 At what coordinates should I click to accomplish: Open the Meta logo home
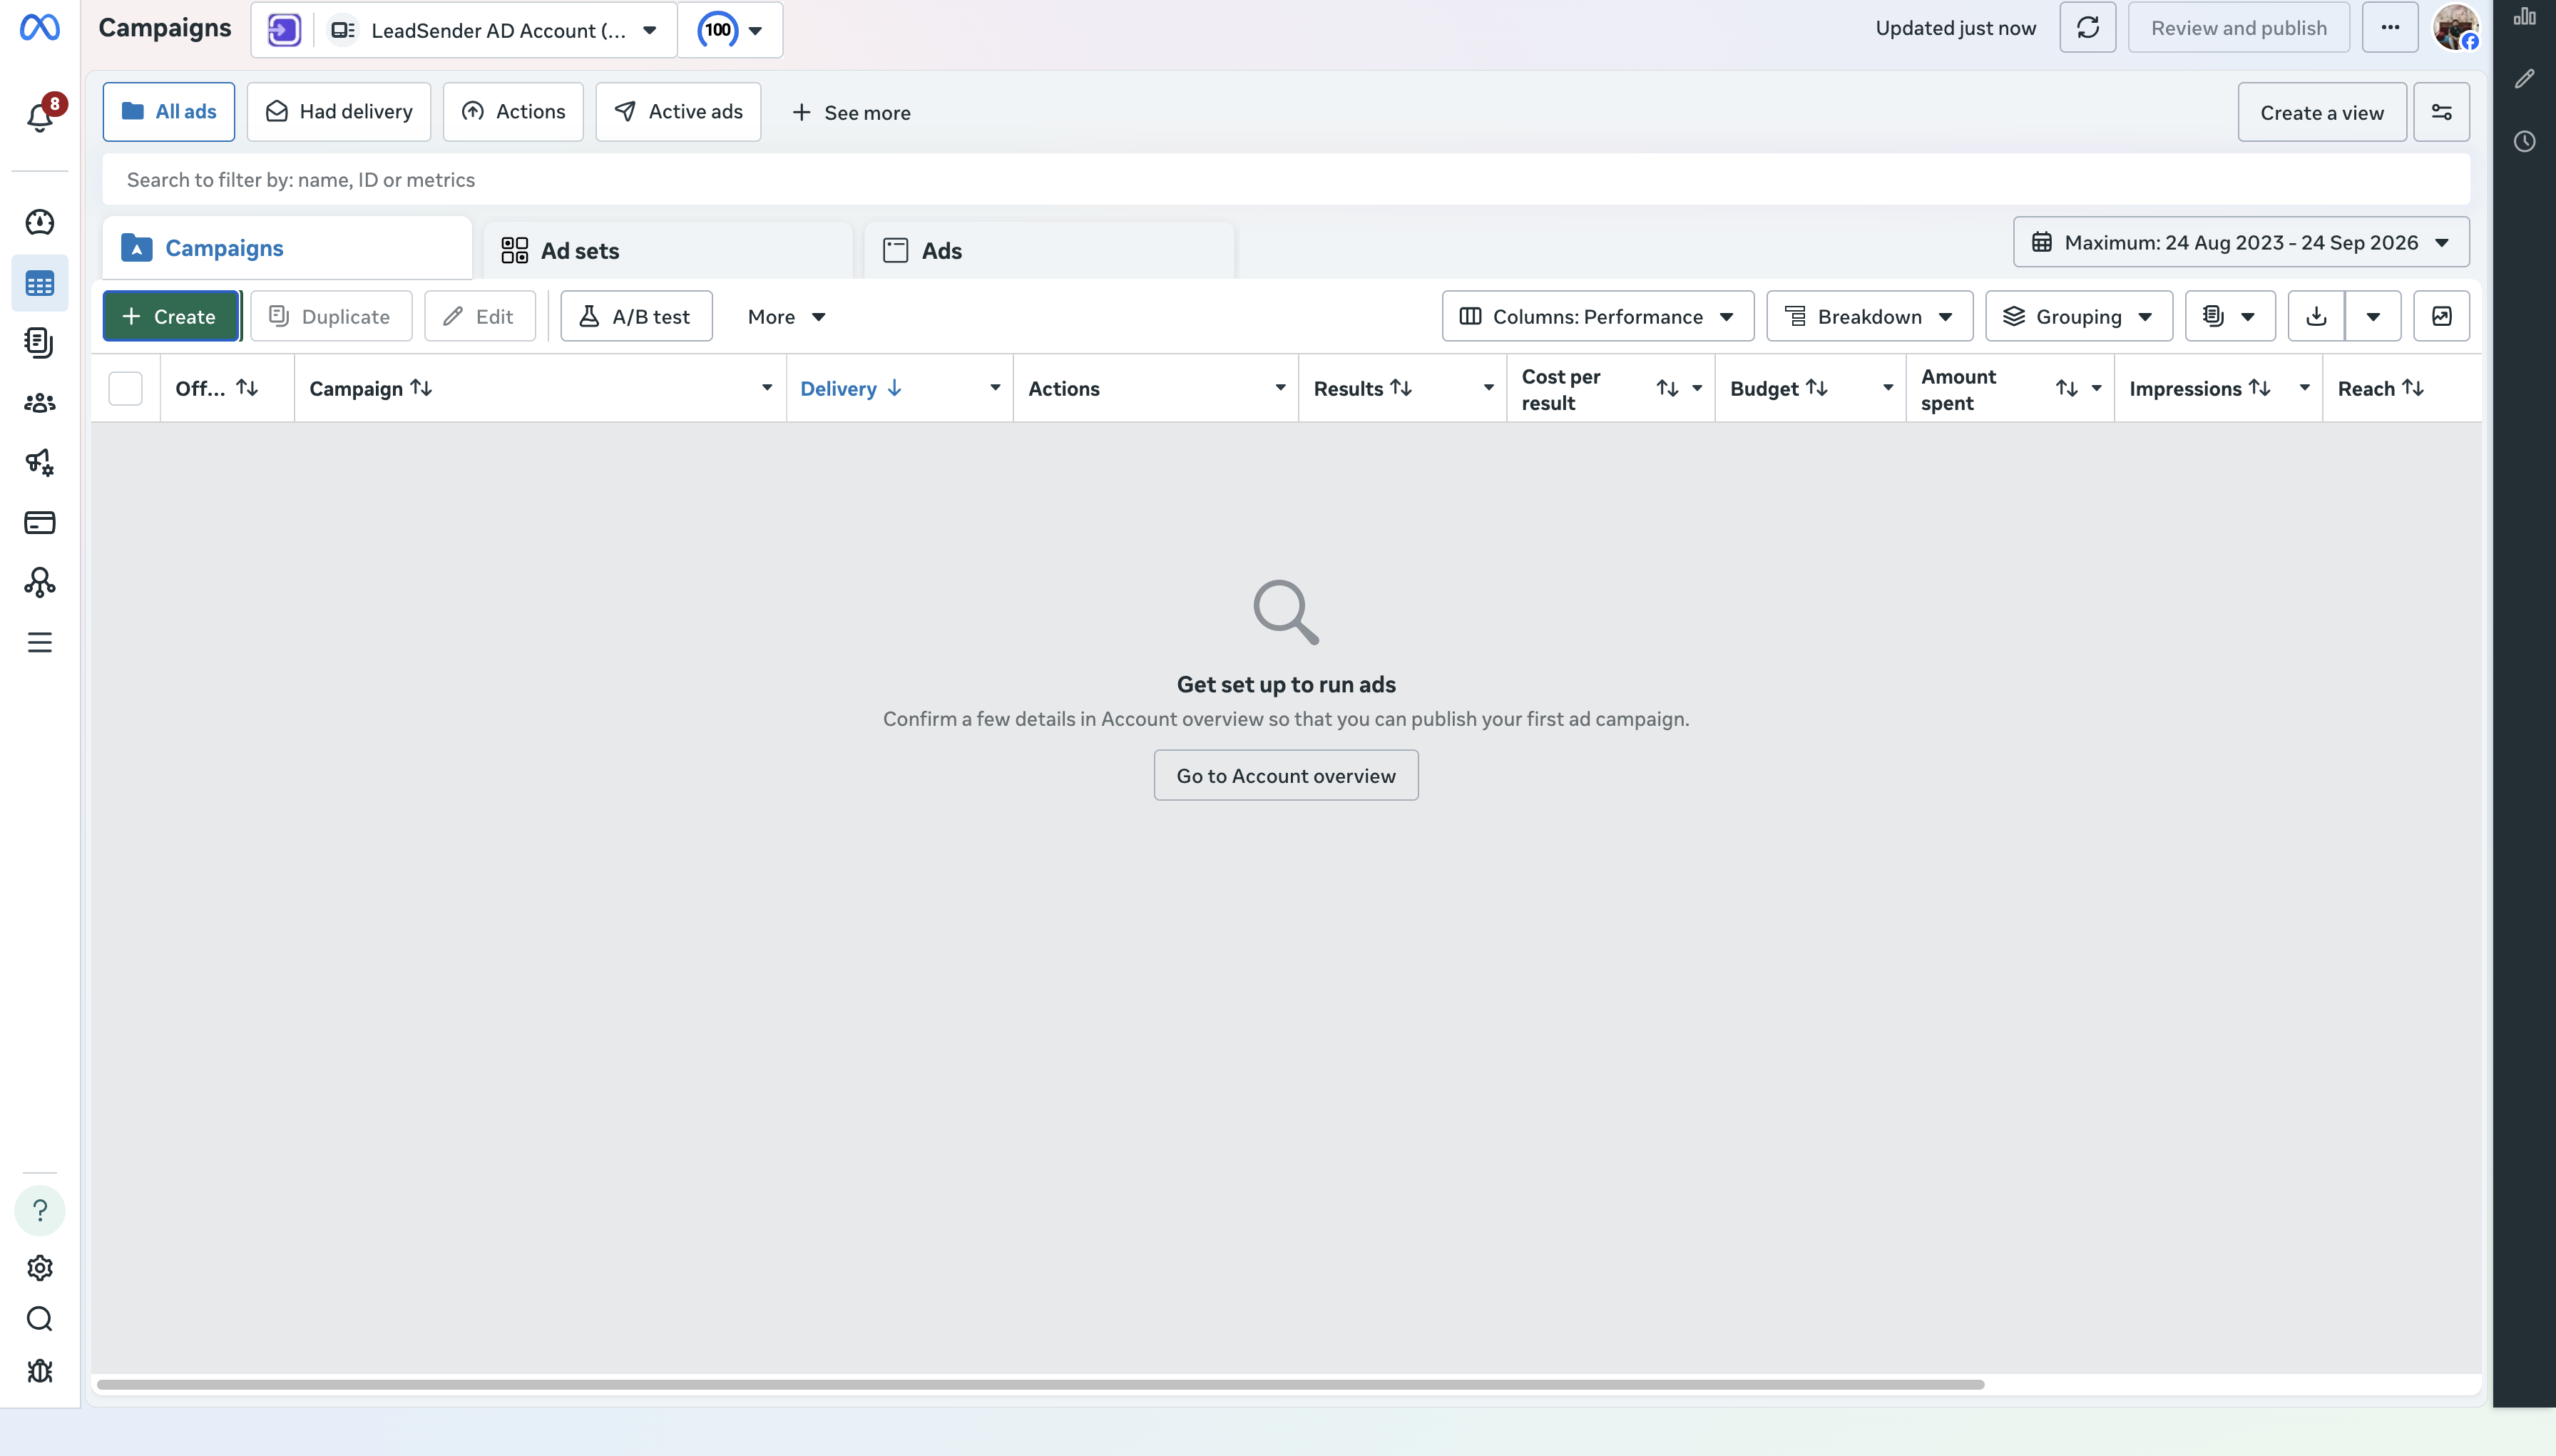coord(40,28)
